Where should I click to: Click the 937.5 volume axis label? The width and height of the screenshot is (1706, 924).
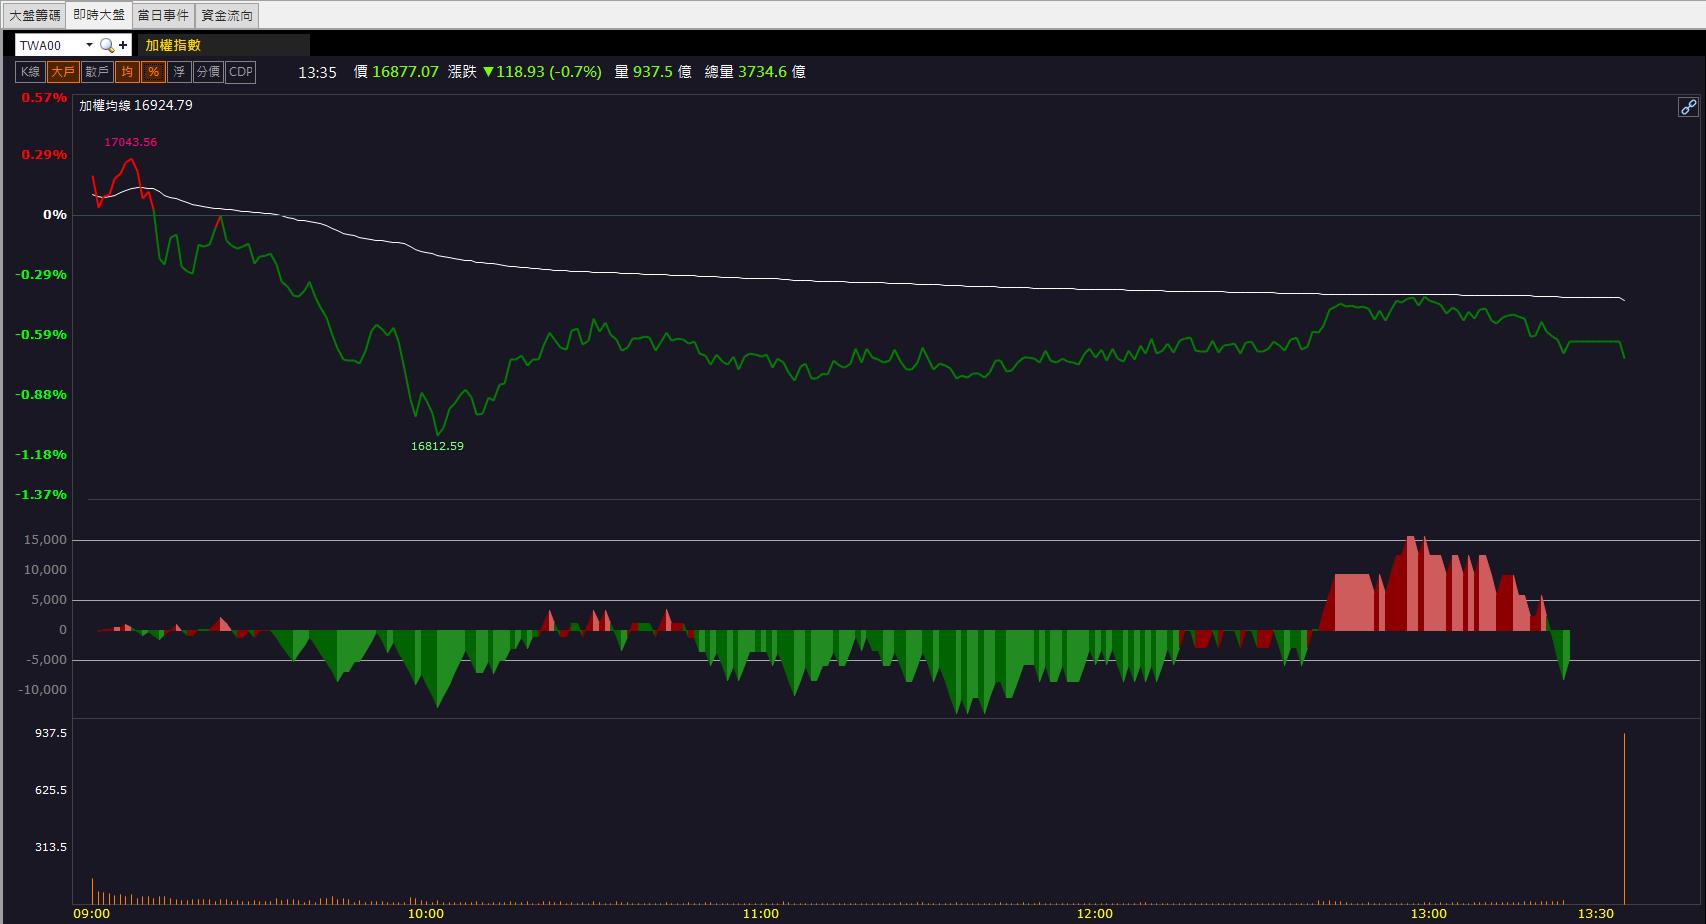[51, 733]
